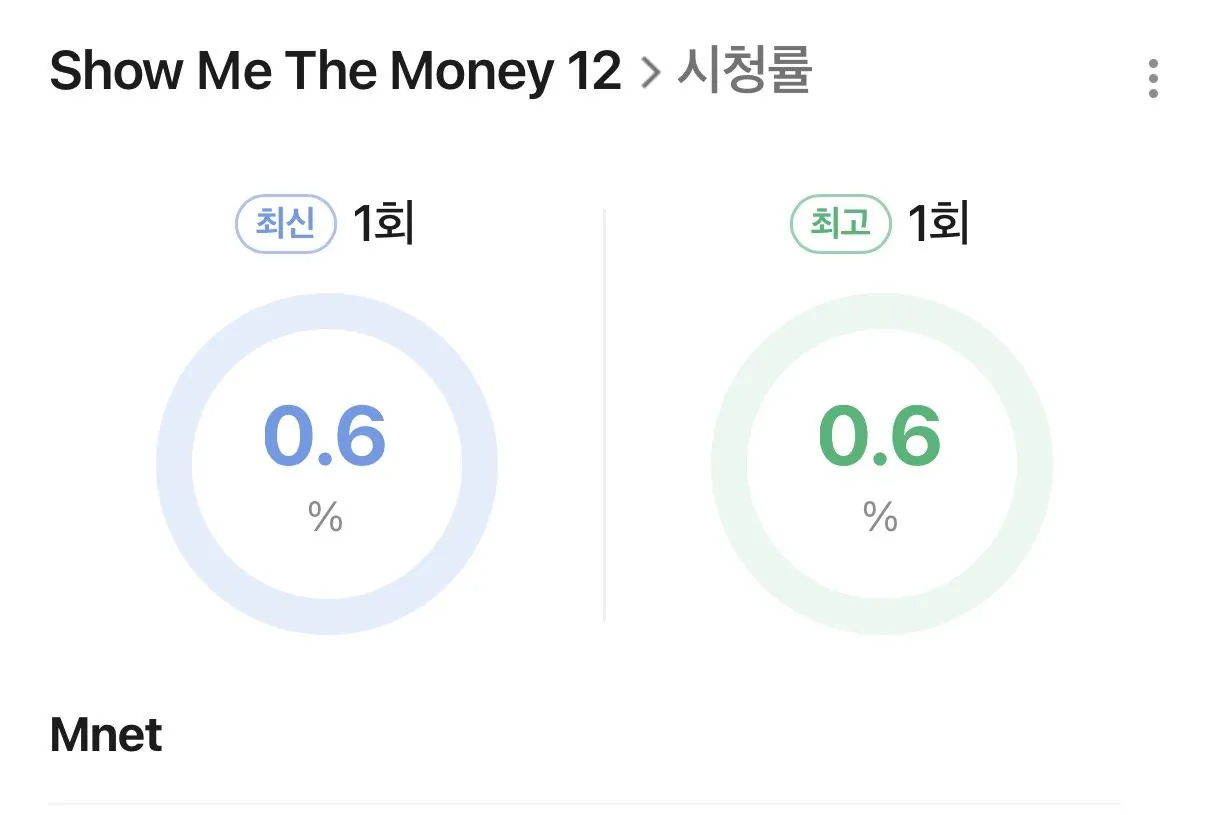Click the number 12 in the title
Viewport: 1206px width, 815px height.
(x=591, y=72)
